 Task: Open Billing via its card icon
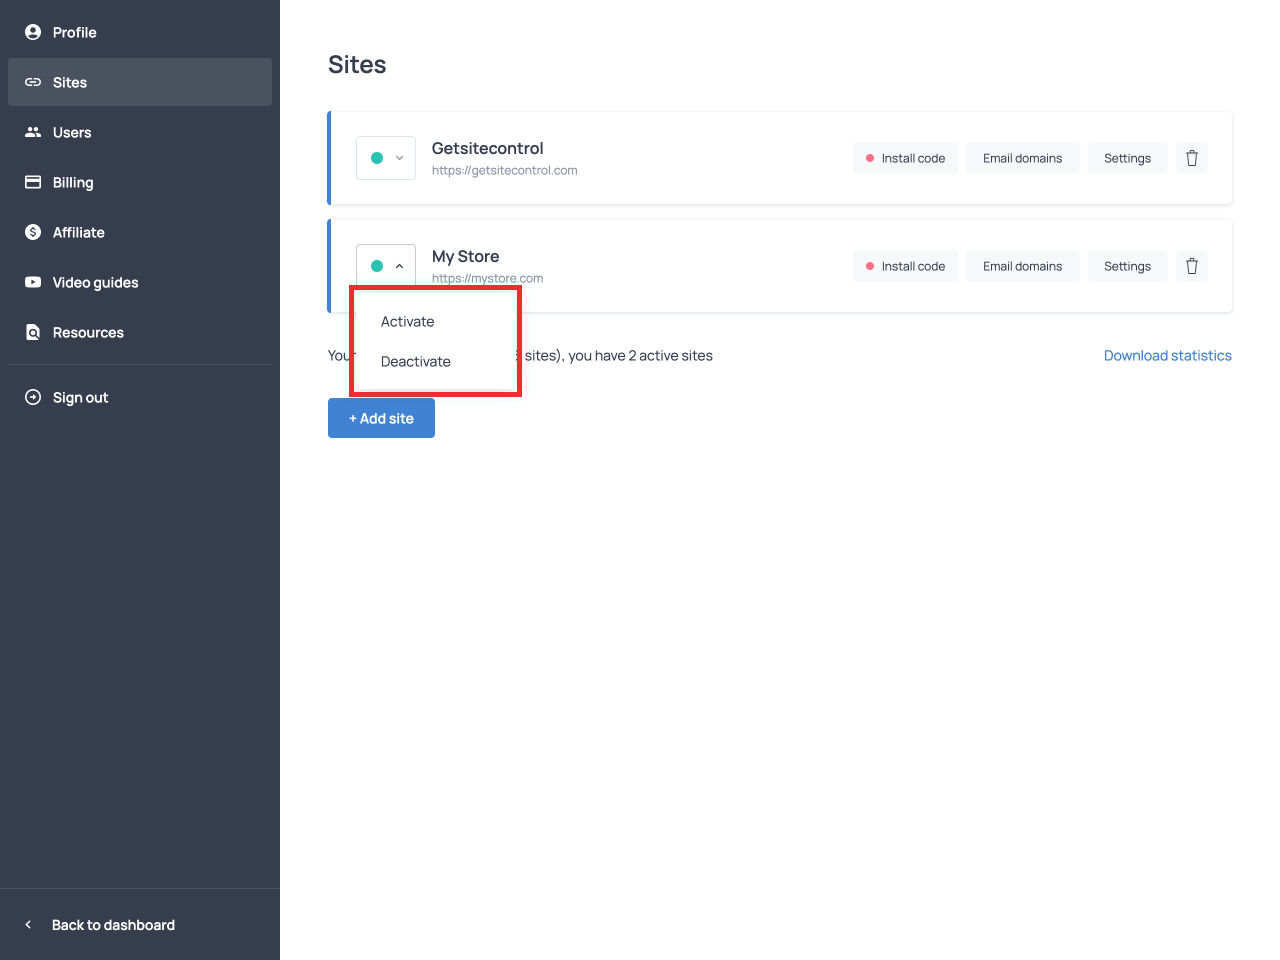(33, 182)
